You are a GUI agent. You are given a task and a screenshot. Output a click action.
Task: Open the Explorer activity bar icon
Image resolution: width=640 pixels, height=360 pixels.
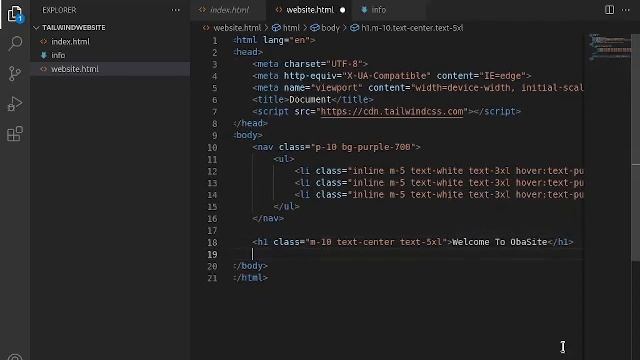(x=15, y=14)
